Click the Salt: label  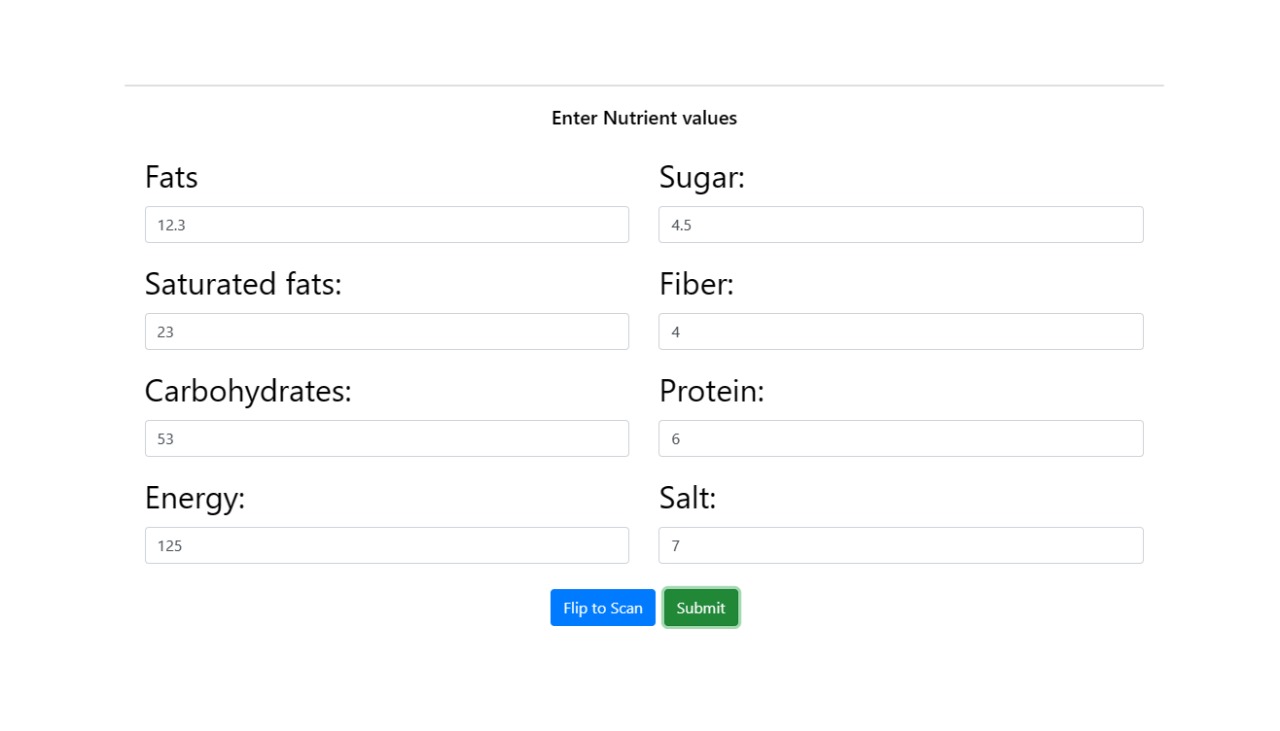click(687, 498)
